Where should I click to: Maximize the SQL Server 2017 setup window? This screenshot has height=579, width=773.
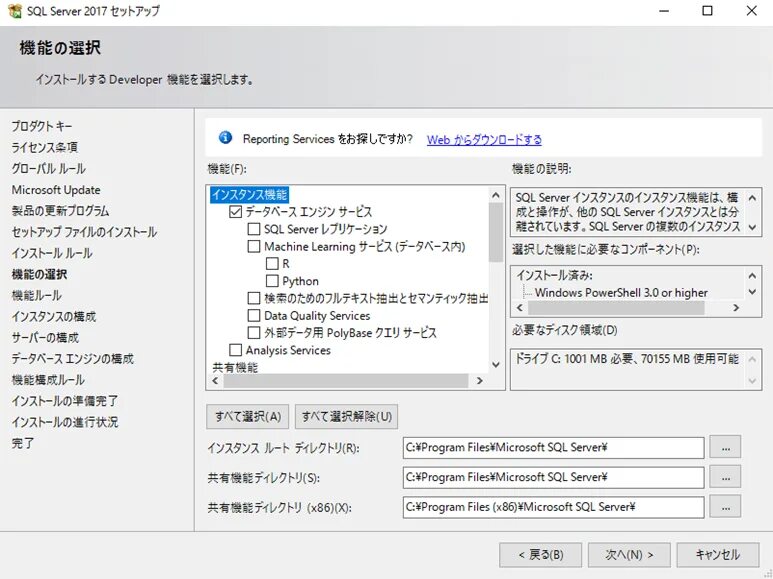pyautogui.click(x=707, y=10)
